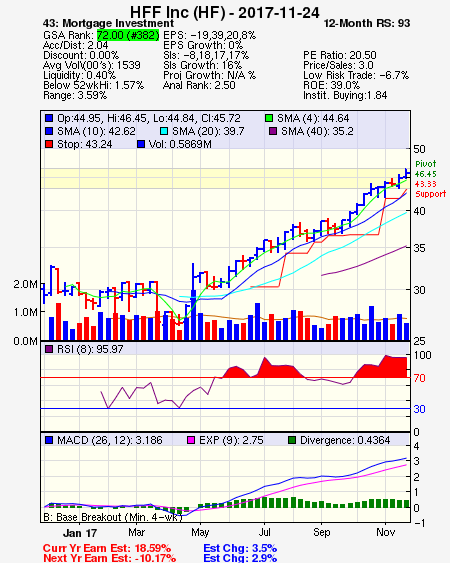
Task: Click the red 70 RSI overbought level label
Action: click(419, 378)
